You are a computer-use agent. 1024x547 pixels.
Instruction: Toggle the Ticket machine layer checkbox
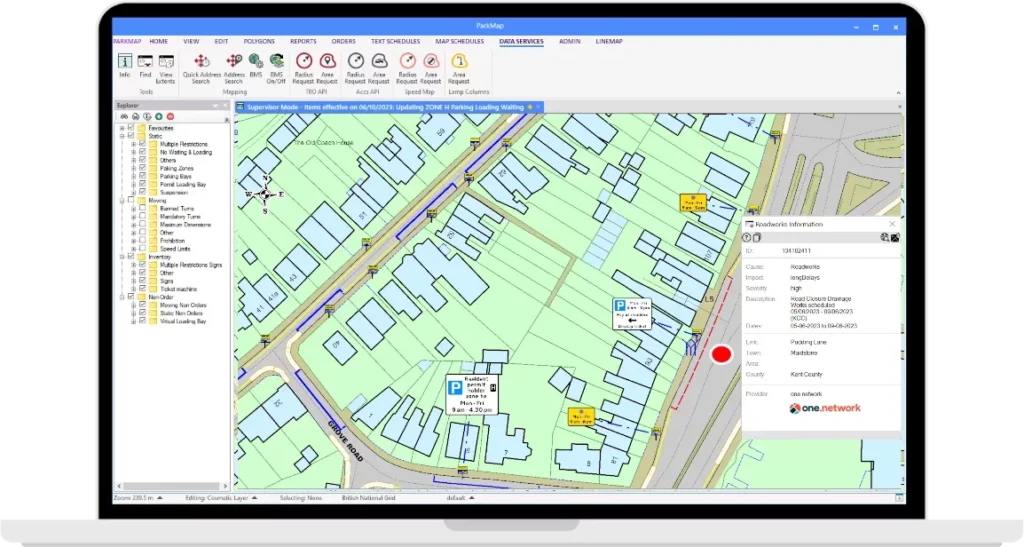click(x=142, y=288)
